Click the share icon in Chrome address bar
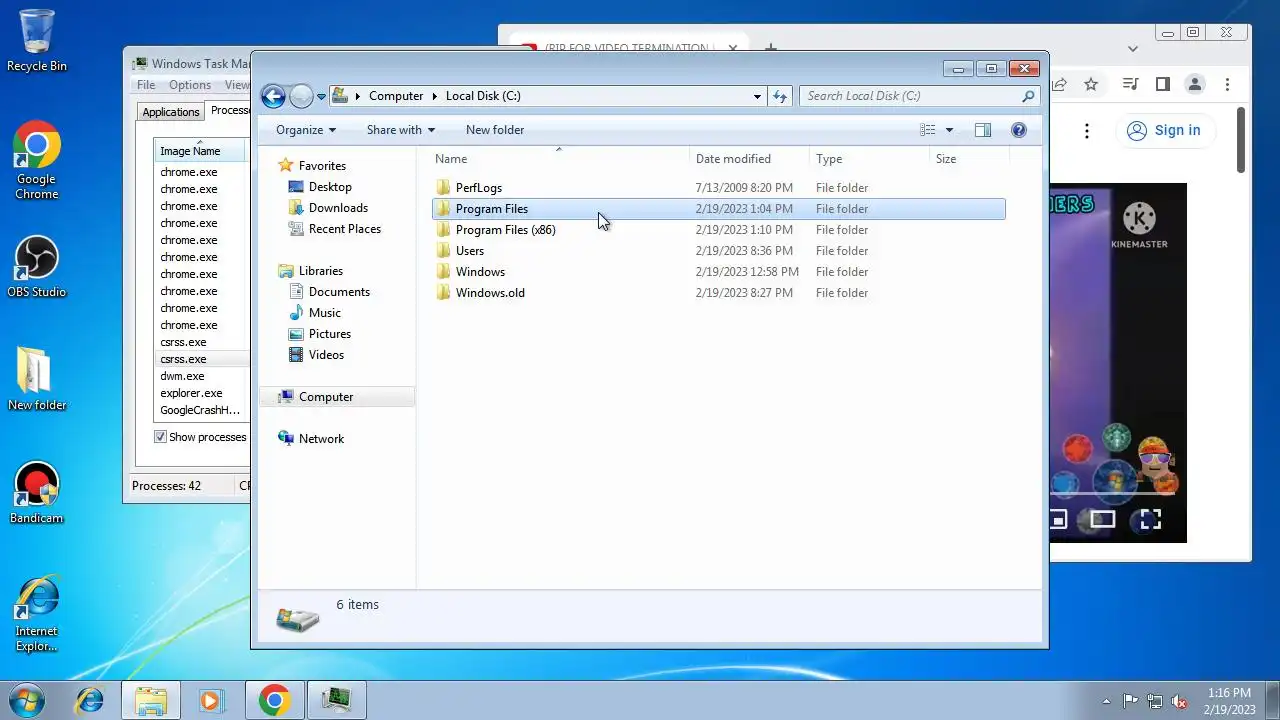 click(x=1060, y=85)
